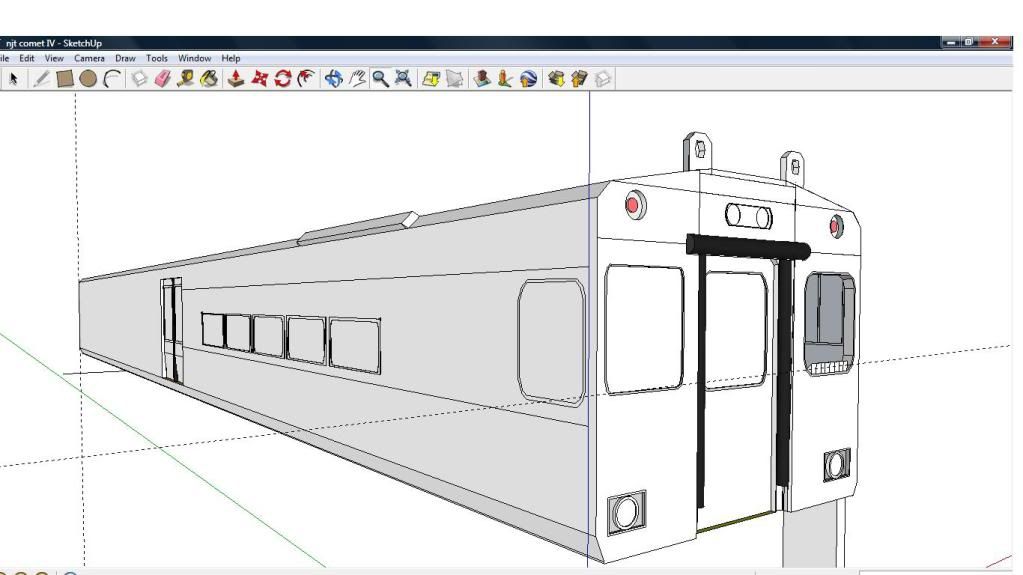
Task: Open the Window menu
Action: click(x=194, y=58)
